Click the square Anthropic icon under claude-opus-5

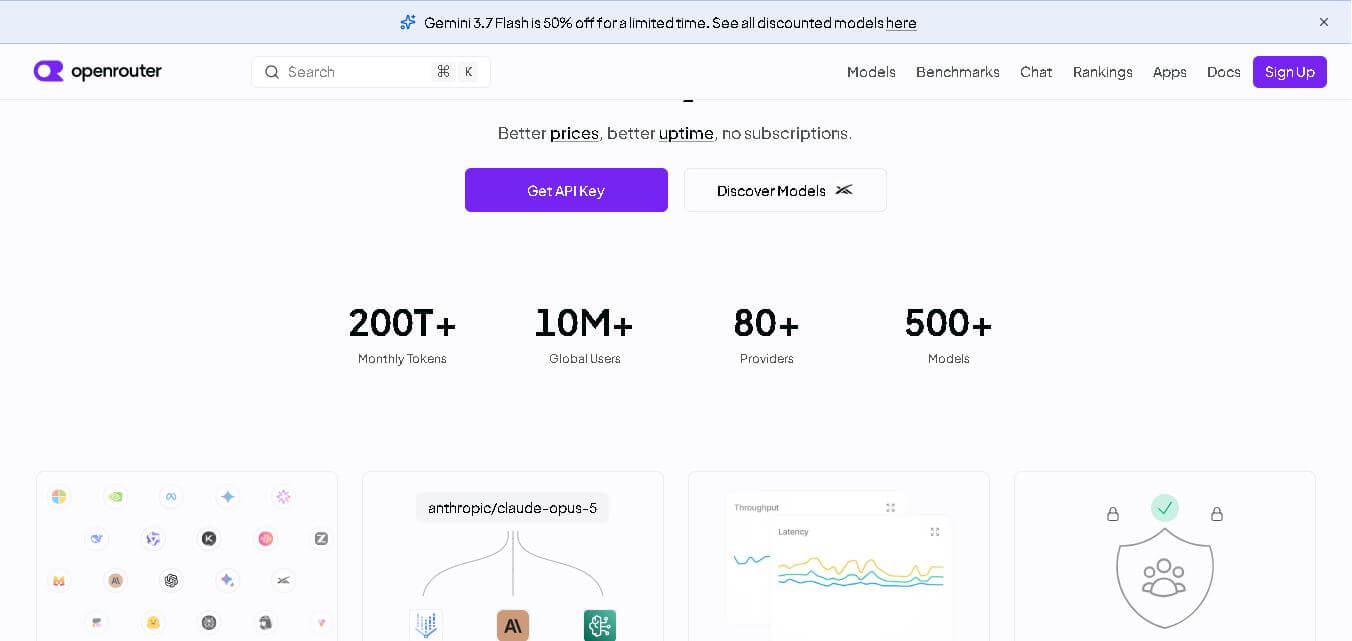coord(513,625)
